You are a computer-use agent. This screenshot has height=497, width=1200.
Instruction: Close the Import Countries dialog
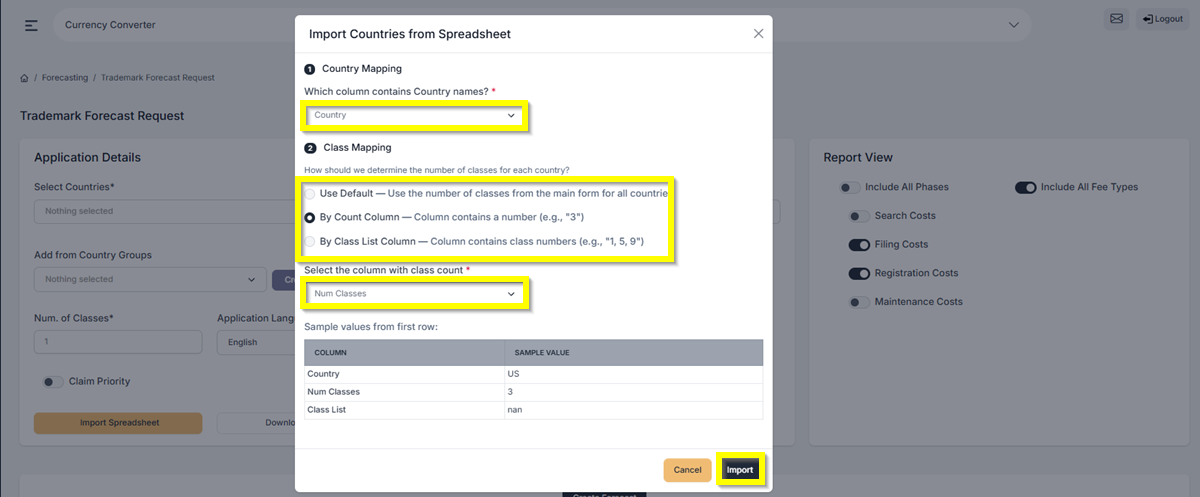[758, 34]
